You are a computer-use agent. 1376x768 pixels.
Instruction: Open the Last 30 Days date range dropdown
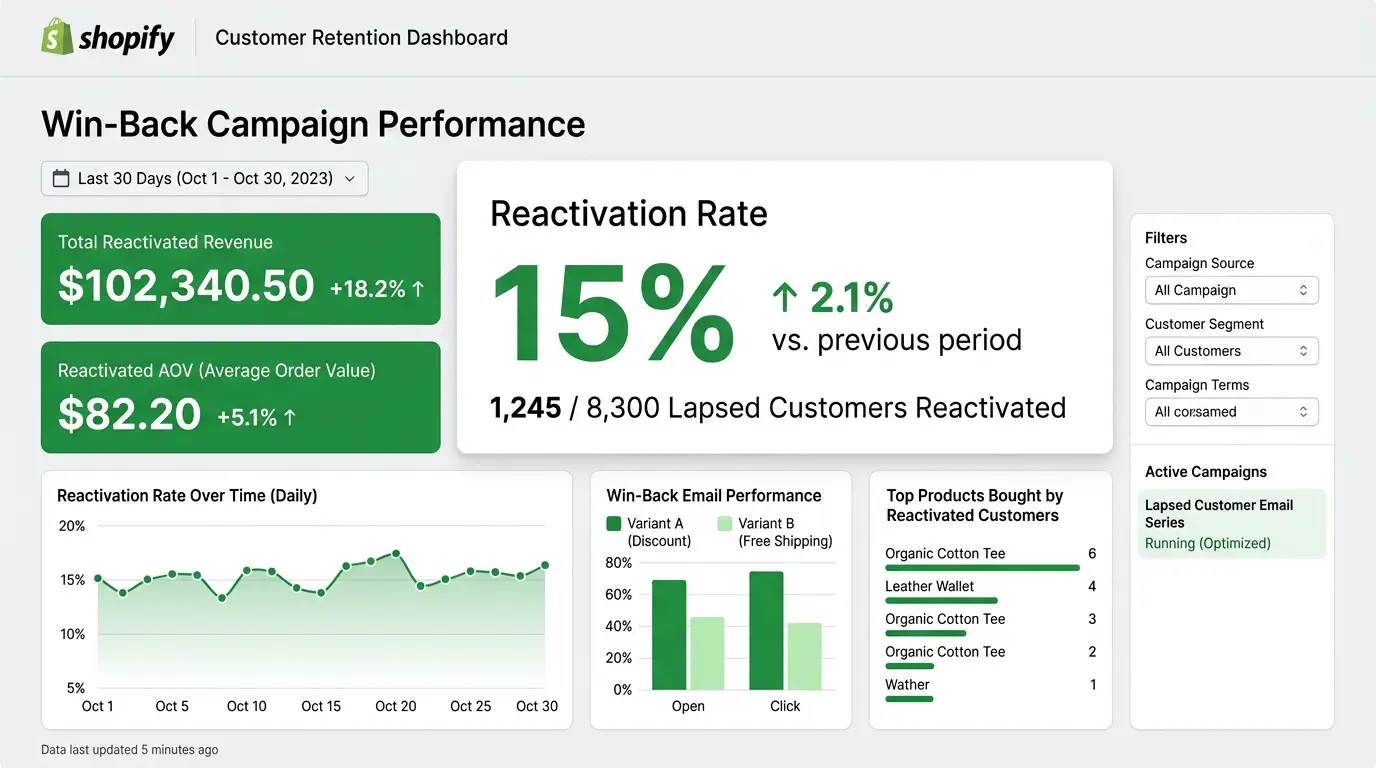click(x=204, y=178)
